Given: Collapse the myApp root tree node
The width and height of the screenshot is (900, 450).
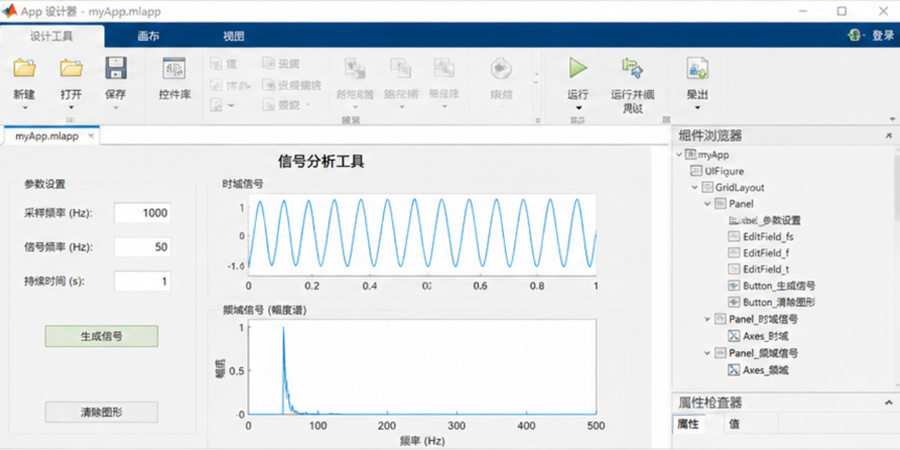Looking at the screenshot, I should click(x=680, y=154).
